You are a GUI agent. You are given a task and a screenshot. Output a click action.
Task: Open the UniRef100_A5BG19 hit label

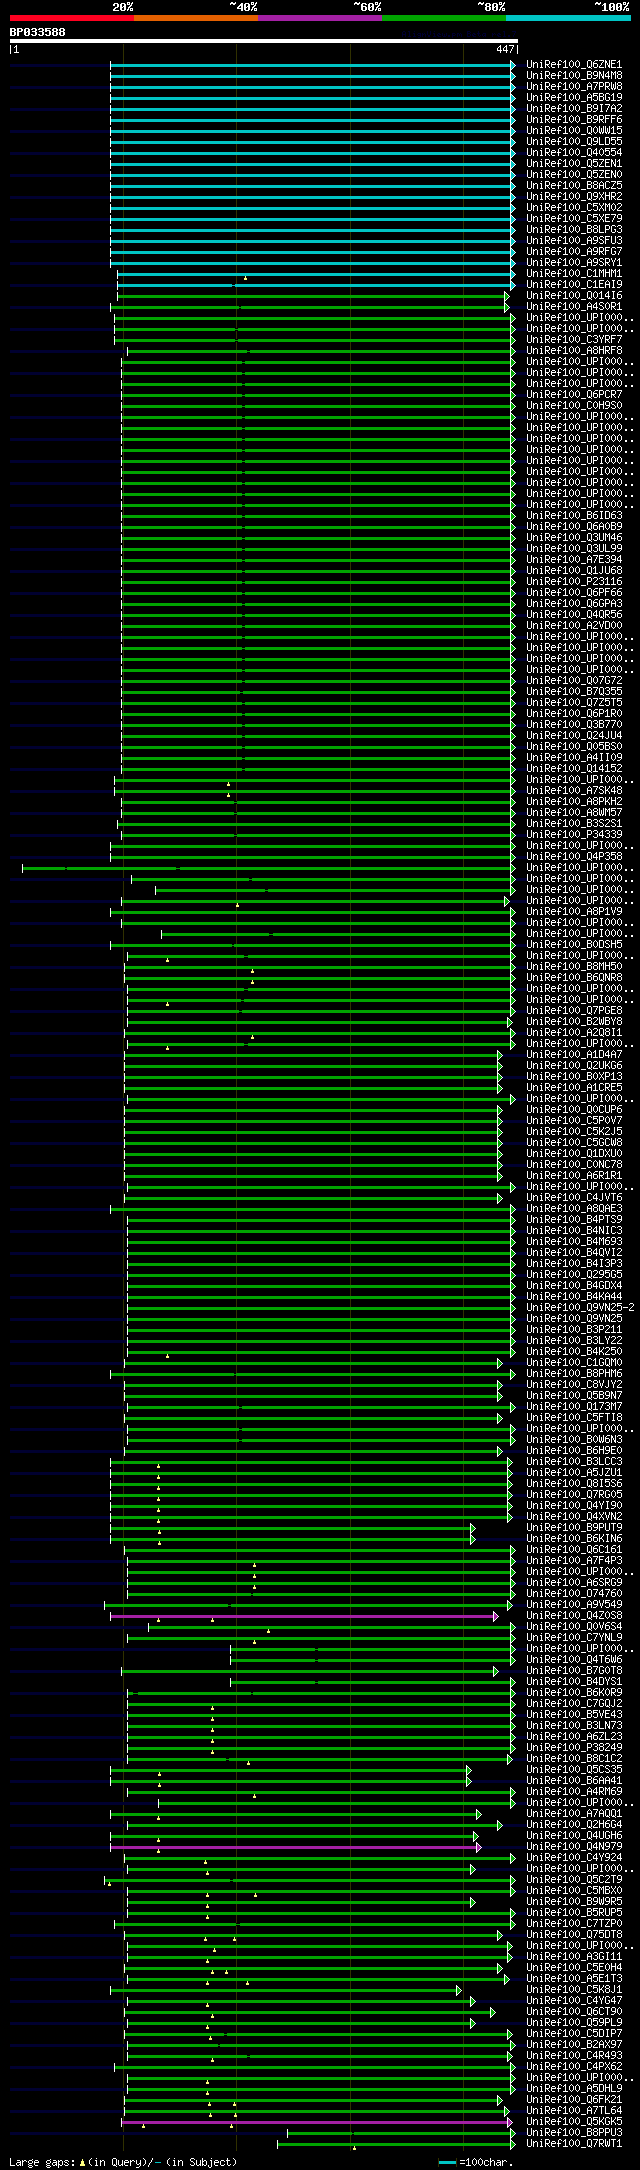[x=574, y=98]
